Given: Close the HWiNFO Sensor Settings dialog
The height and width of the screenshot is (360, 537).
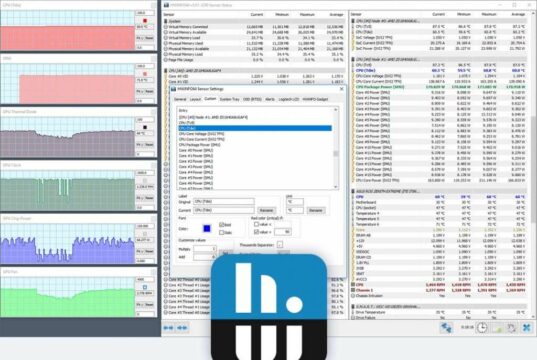Looking at the screenshot, I should click(x=341, y=89).
